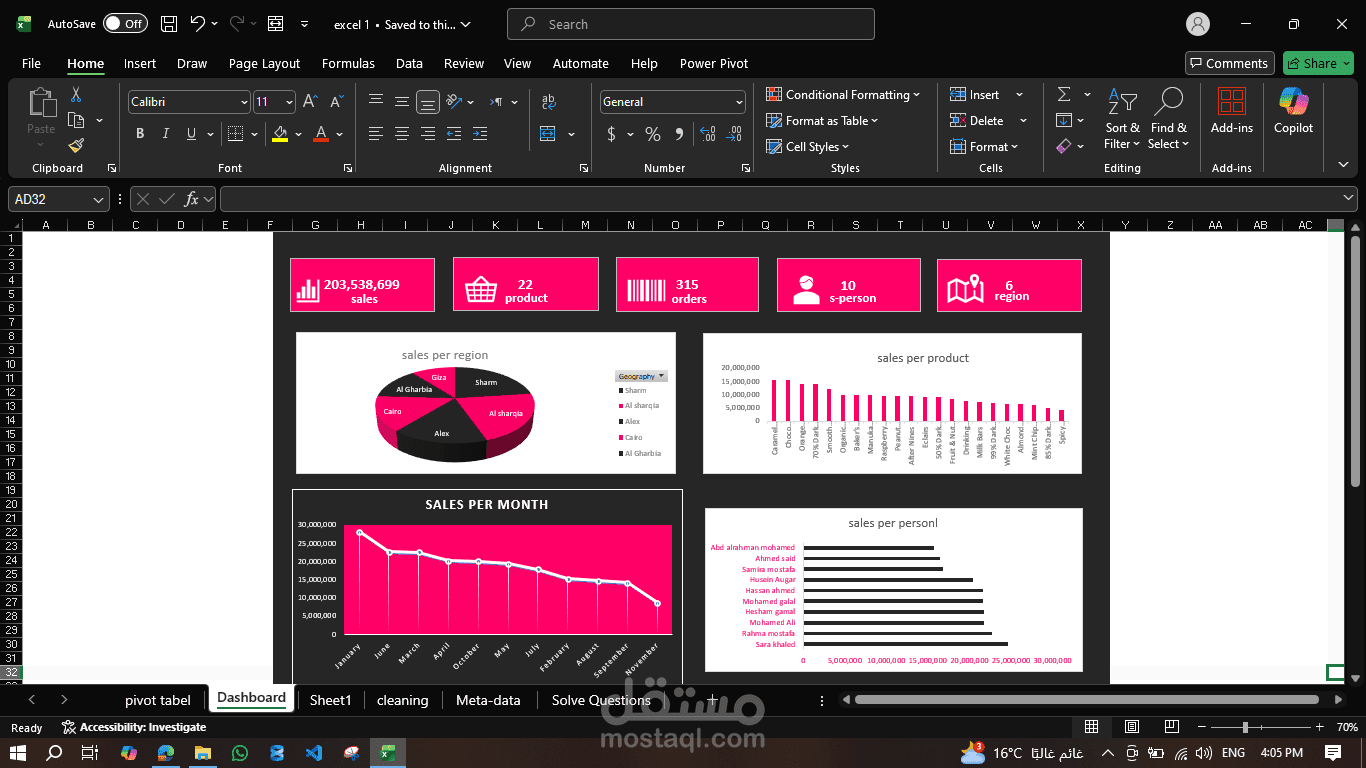Click the Increase Indent icon
This screenshot has height=768, width=1366.
480,134
